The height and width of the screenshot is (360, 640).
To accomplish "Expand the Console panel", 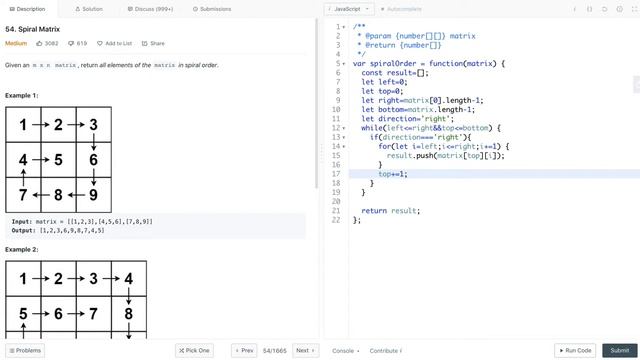I will (x=345, y=351).
